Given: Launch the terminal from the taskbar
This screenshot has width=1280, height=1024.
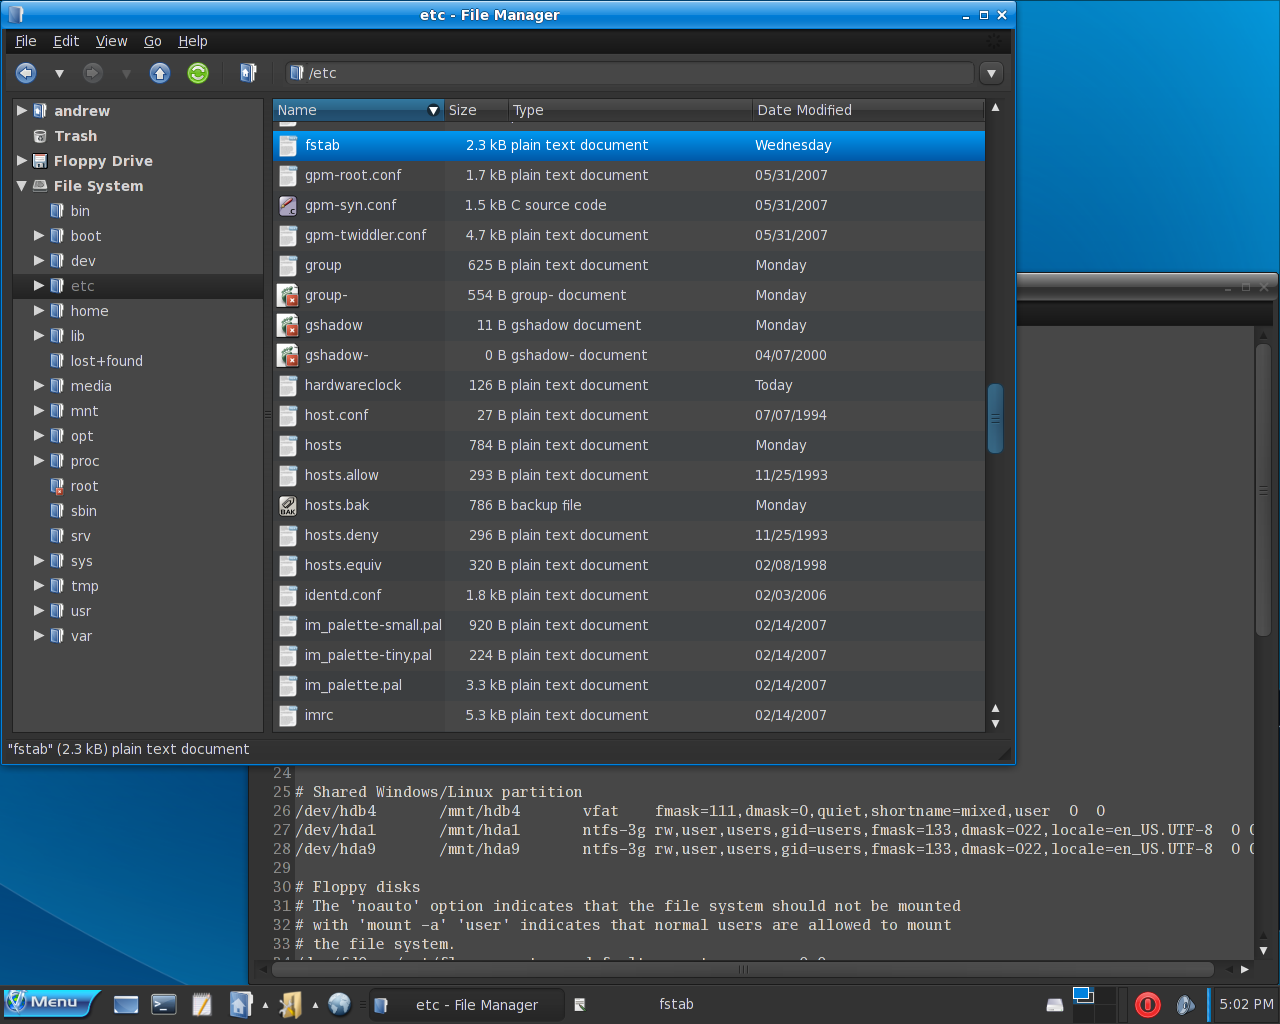Looking at the screenshot, I should point(164,1004).
